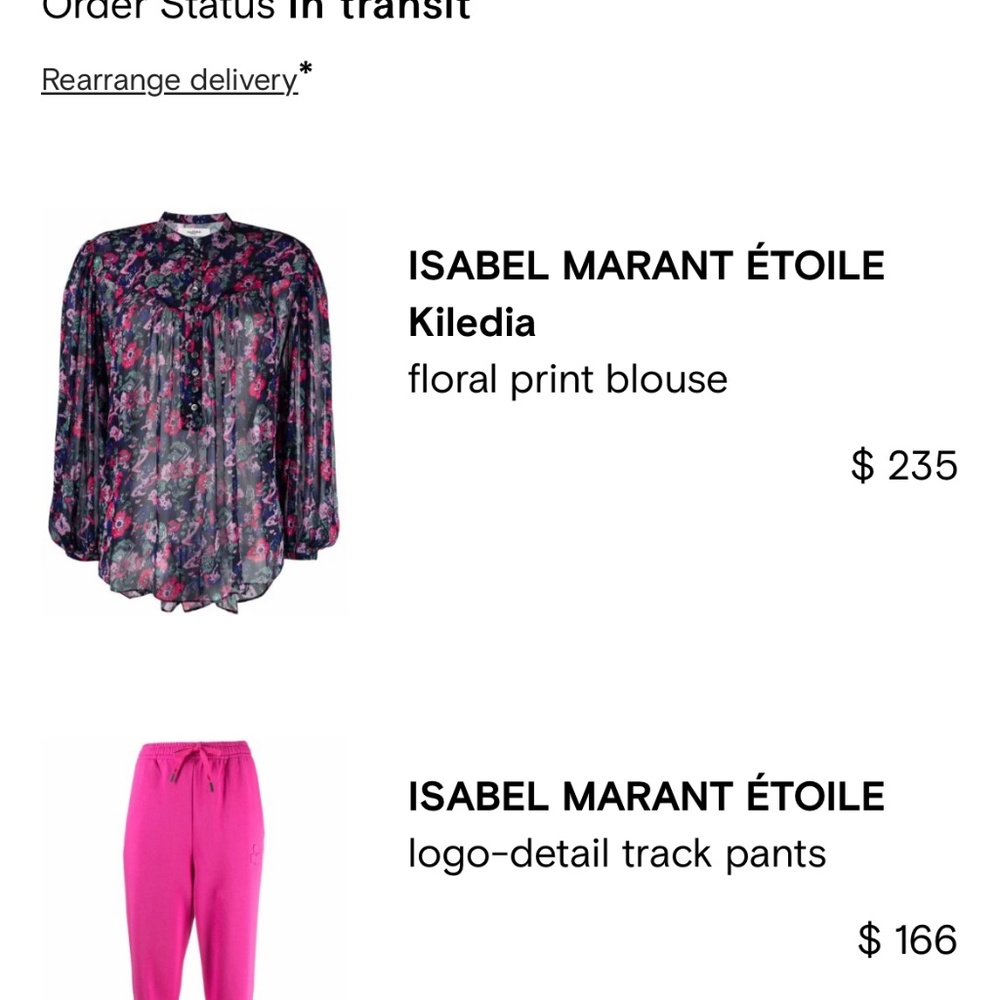Click the asterisk after Rearrange delivery

[302, 70]
